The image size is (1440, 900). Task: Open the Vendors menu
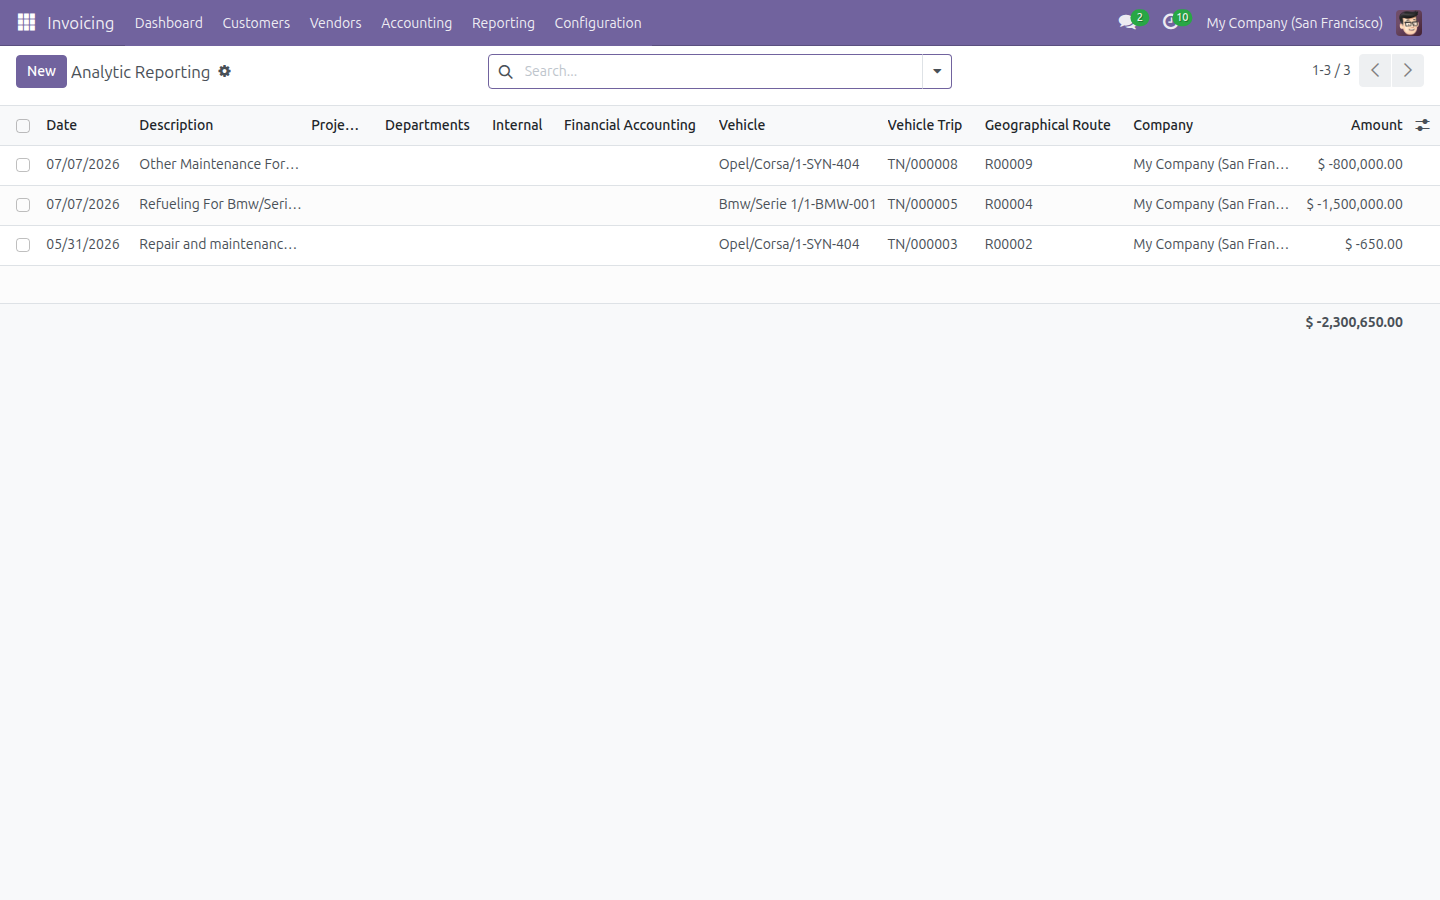pos(335,22)
